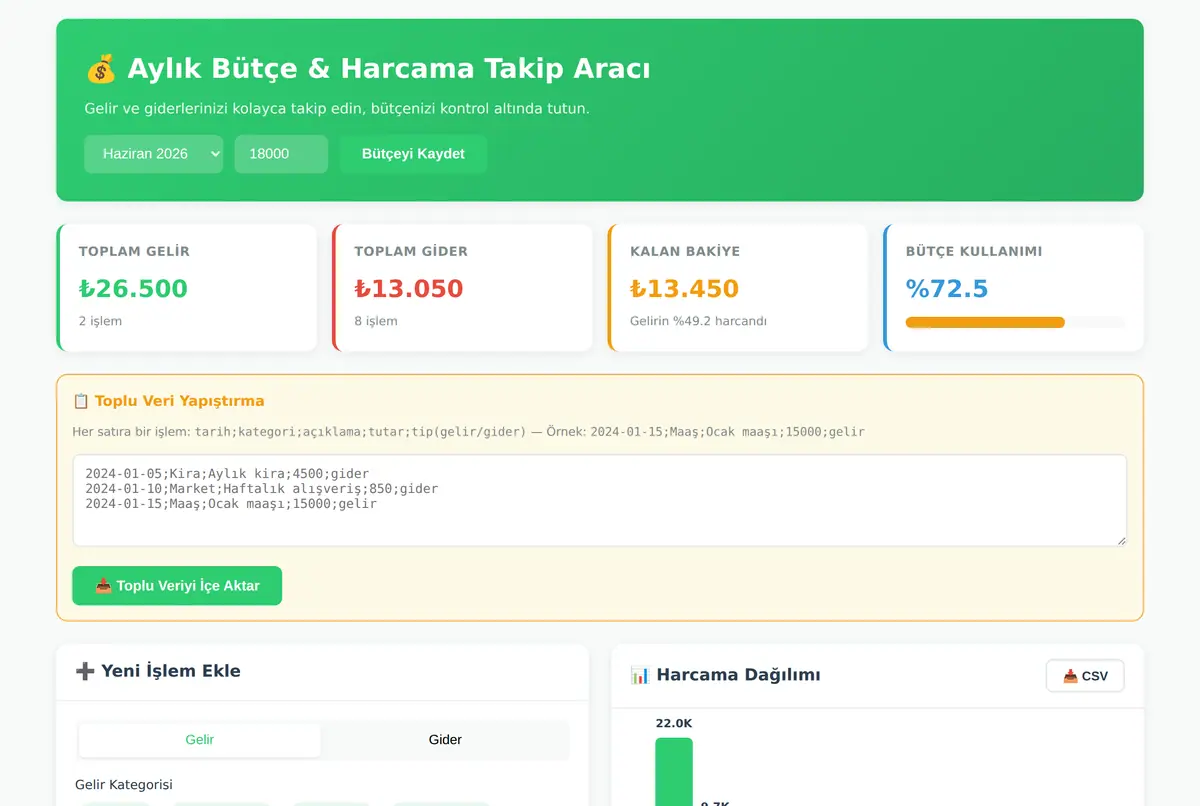This screenshot has height=806, width=1200.
Task: Click the Bütçe Kullanımı card title
Action: [x=974, y=251]
